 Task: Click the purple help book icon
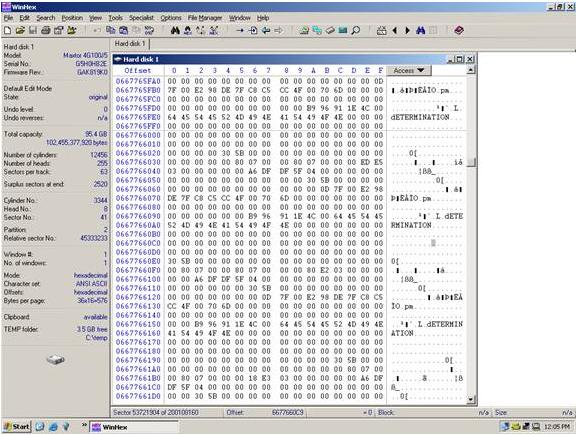click(459, 31)
